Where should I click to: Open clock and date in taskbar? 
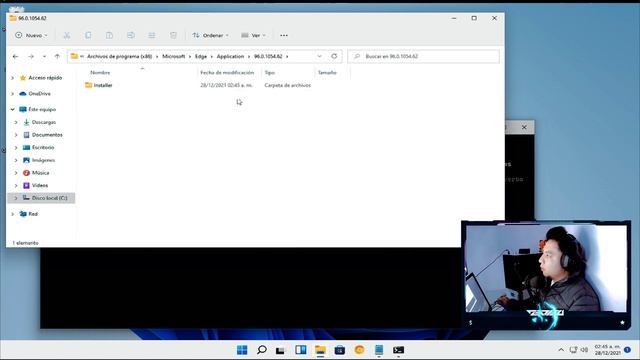(x=607, y=350)
